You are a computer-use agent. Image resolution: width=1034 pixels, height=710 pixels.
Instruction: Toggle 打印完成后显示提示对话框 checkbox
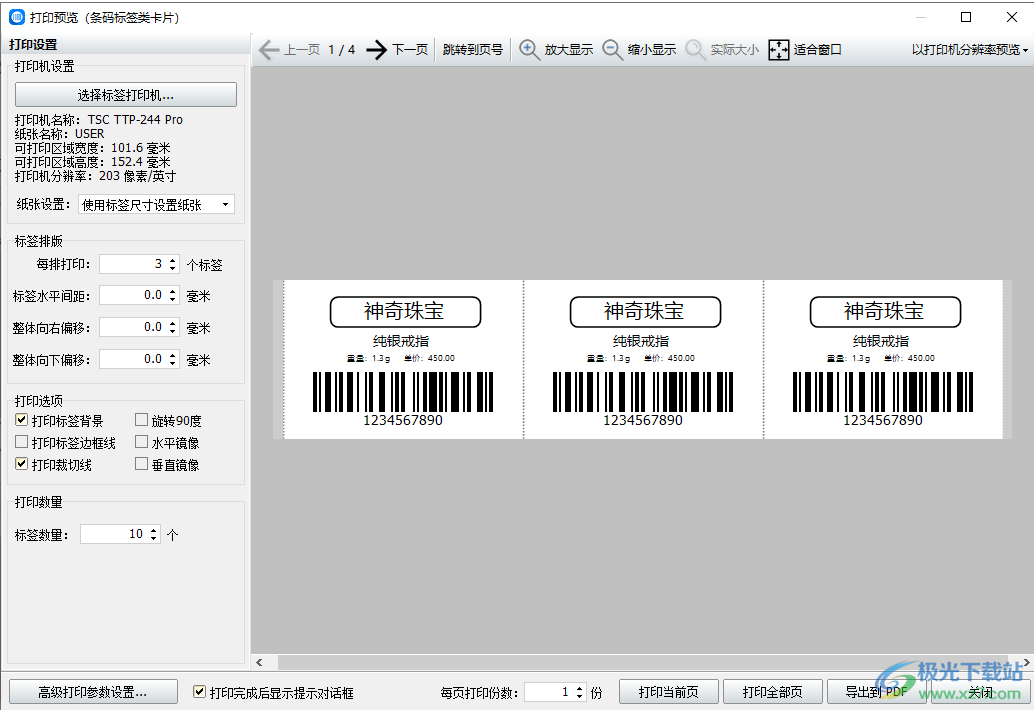(x=199, y=692)
